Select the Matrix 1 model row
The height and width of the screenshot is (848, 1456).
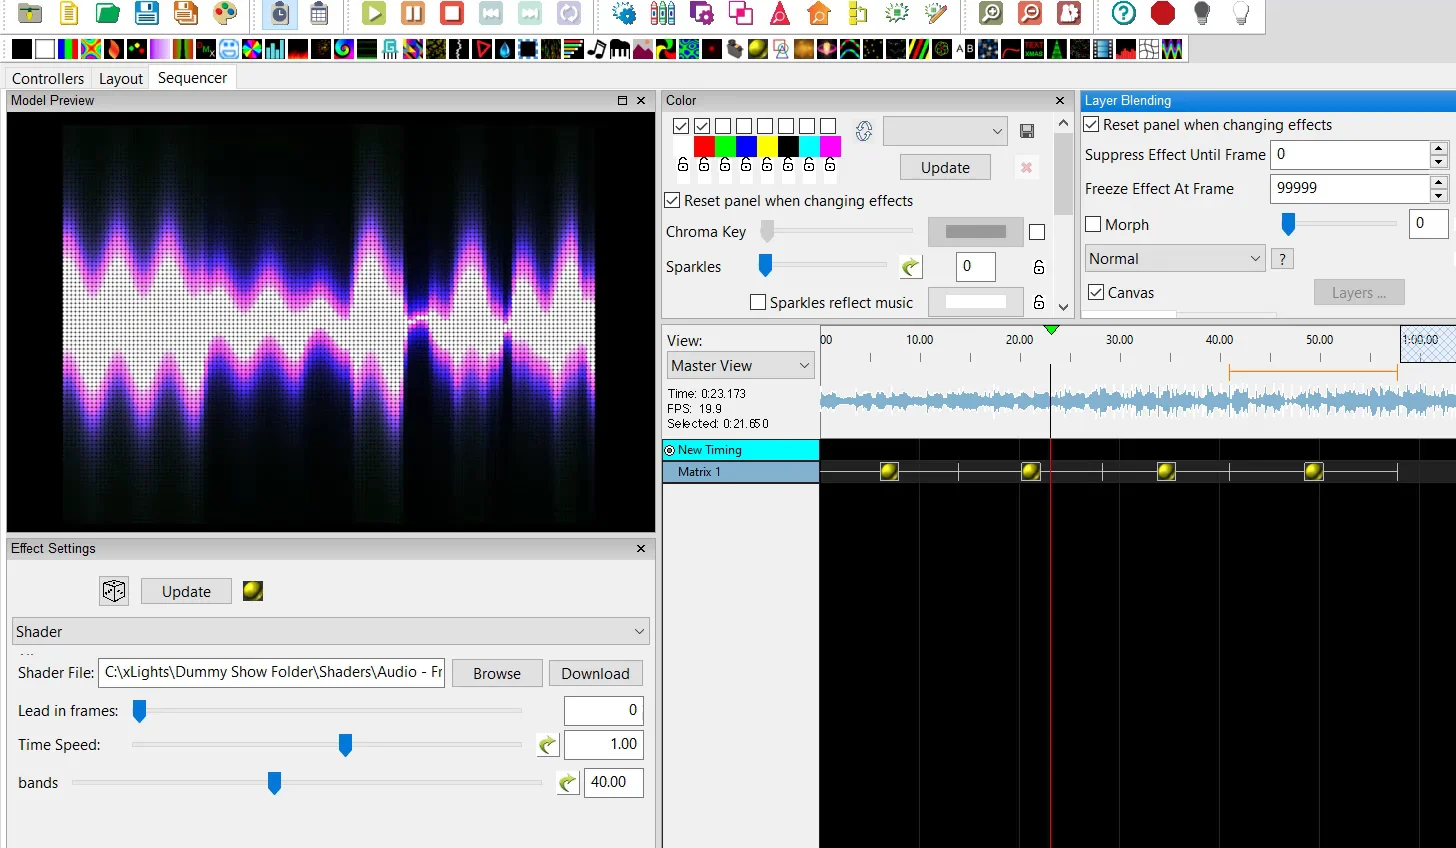[741, 472]
